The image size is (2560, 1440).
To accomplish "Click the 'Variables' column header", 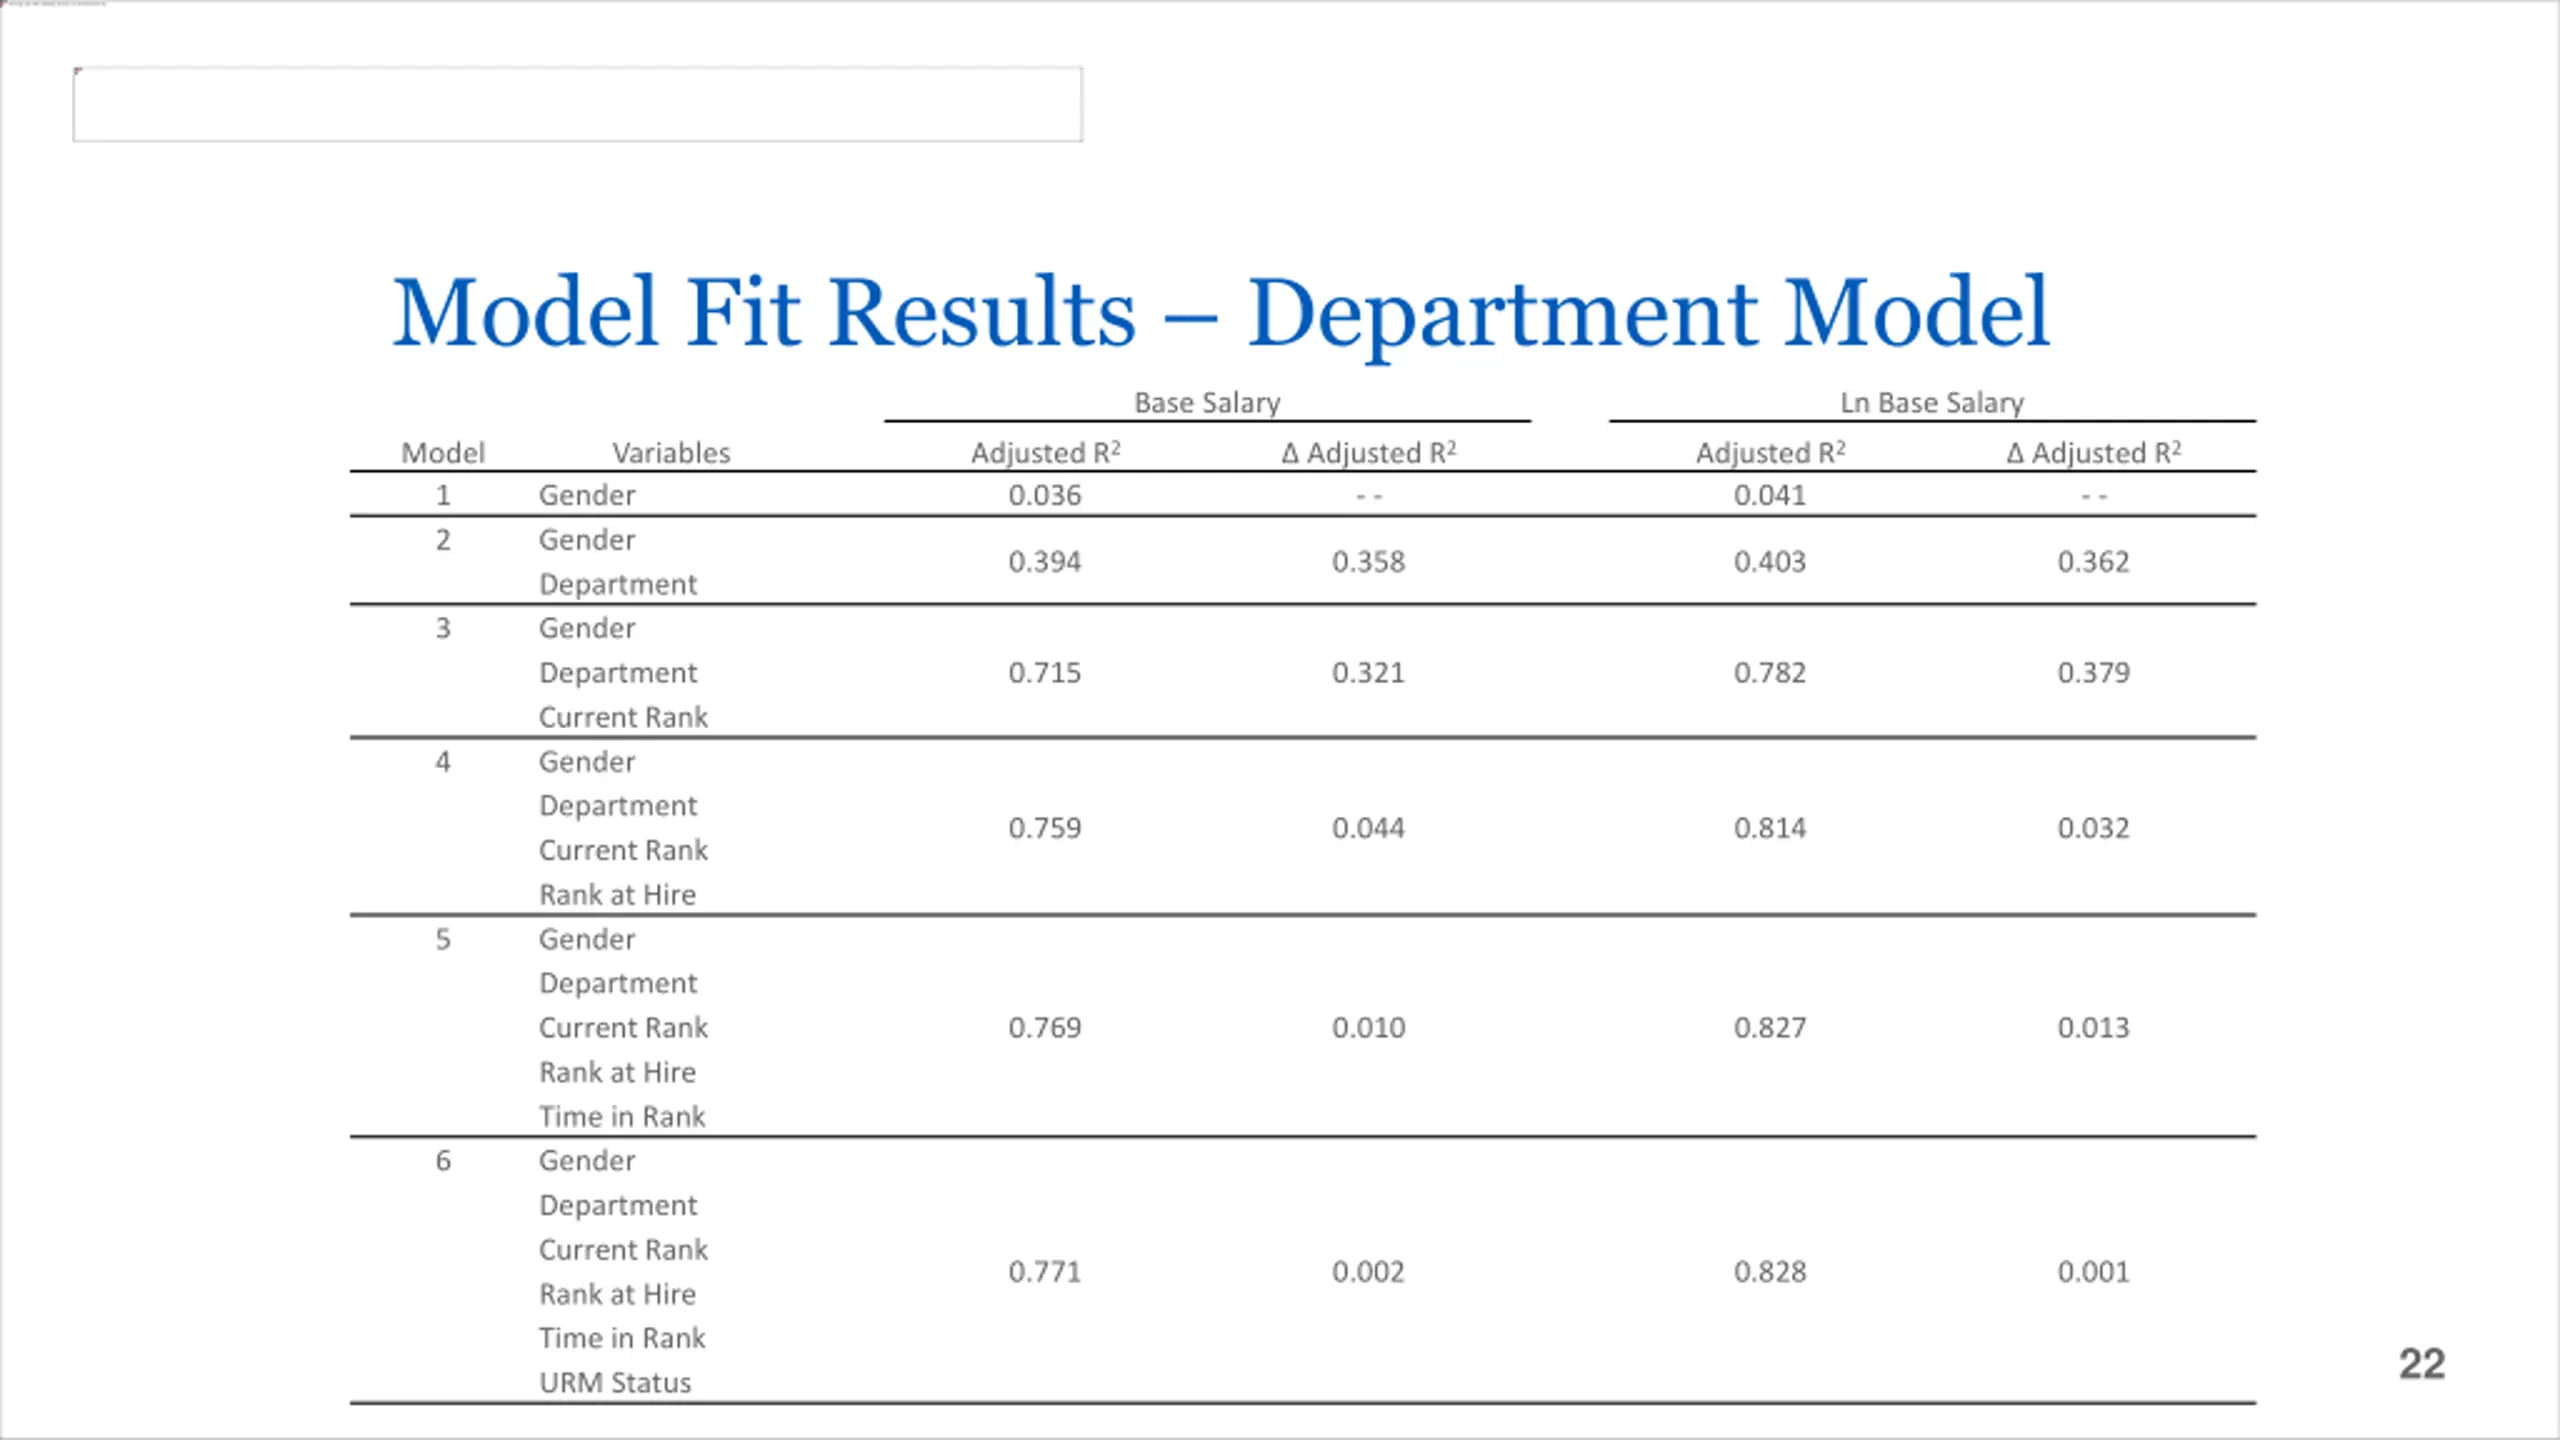I will (x=671, y=453).
